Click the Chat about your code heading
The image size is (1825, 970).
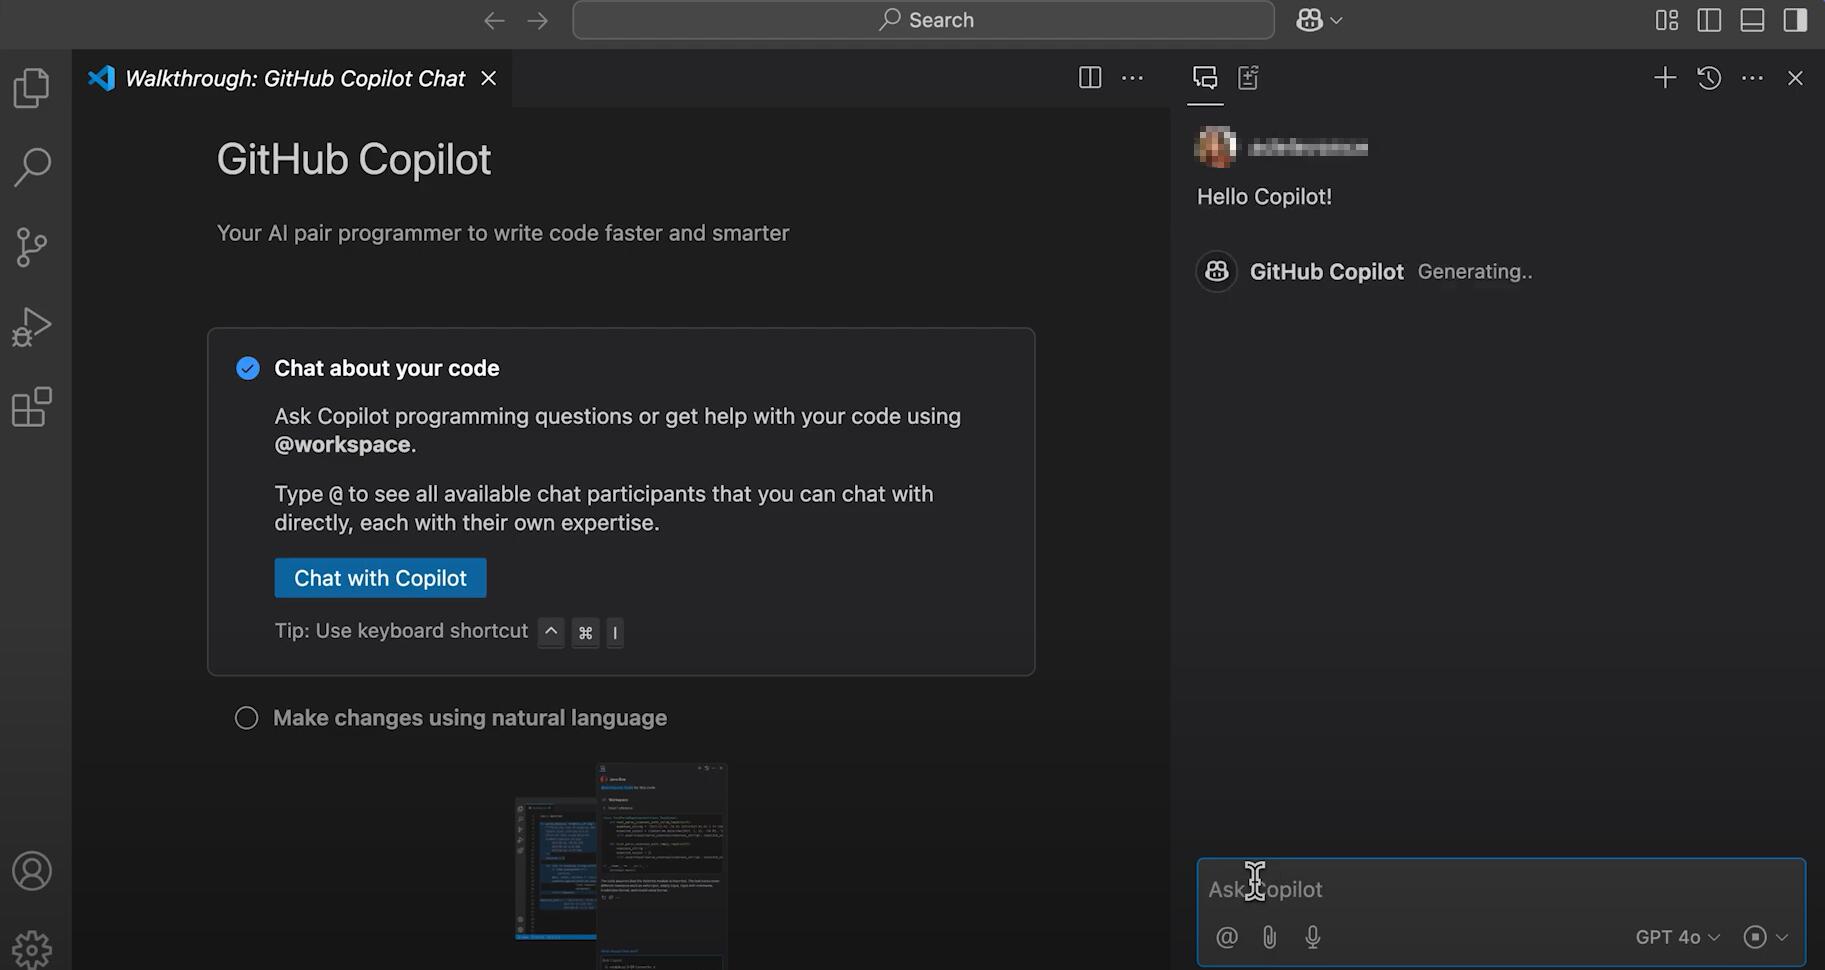point(387,368)
